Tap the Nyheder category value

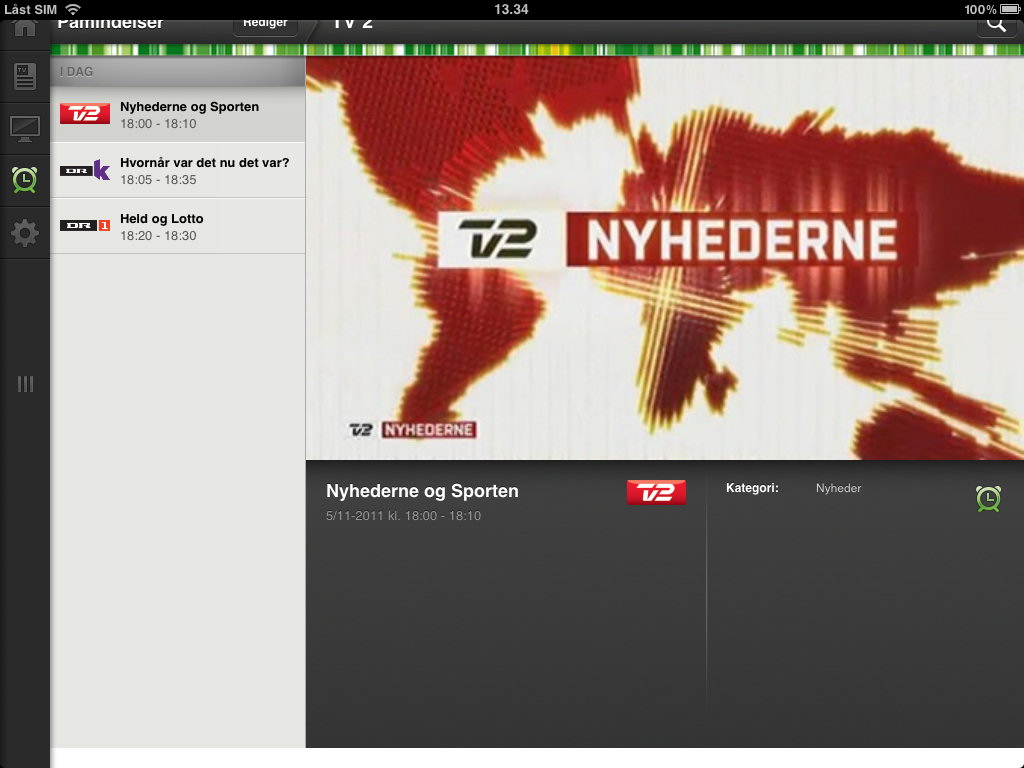tap(839, 488)
